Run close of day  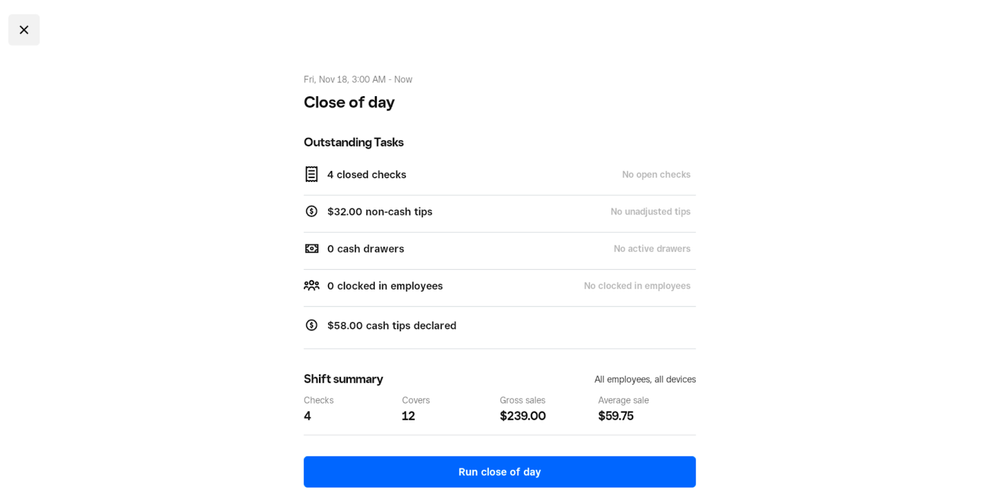pos(499,472)
